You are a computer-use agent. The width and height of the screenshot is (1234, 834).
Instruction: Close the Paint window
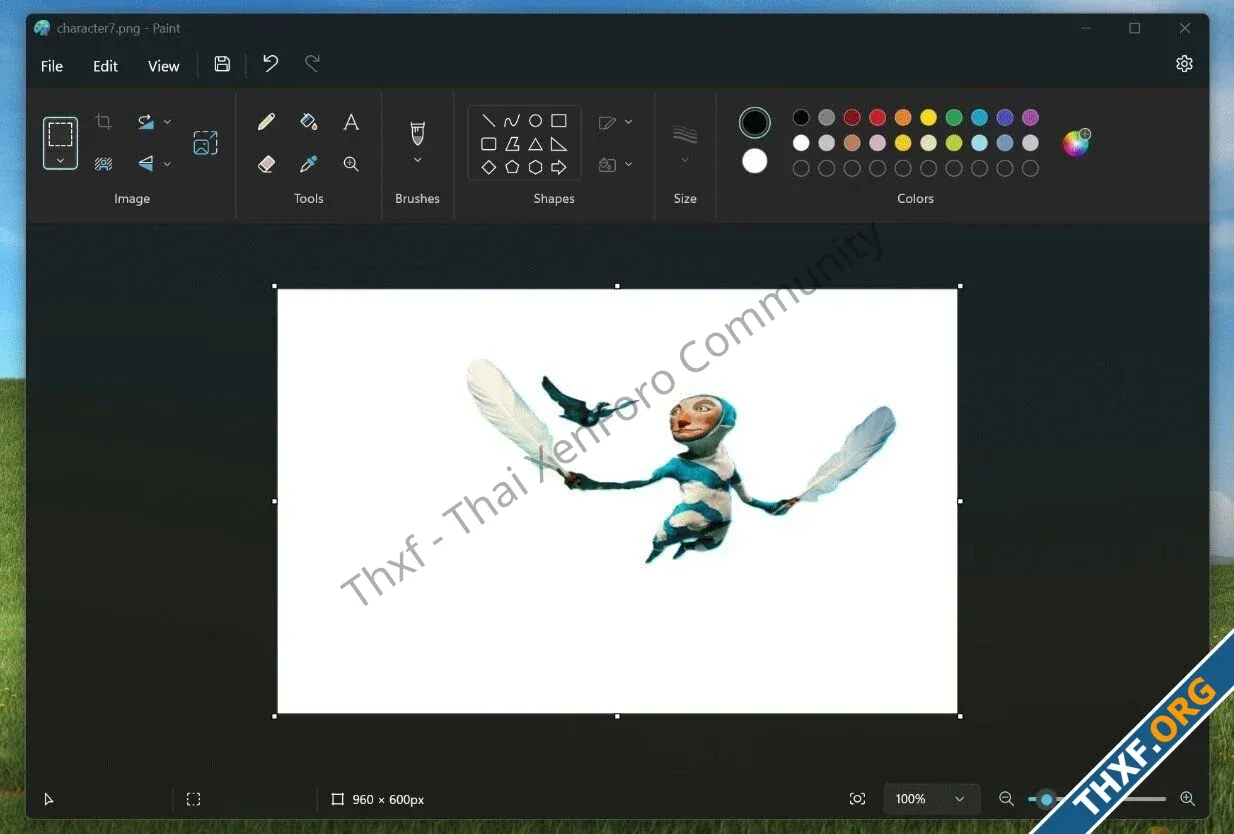tap(1185, 29)
